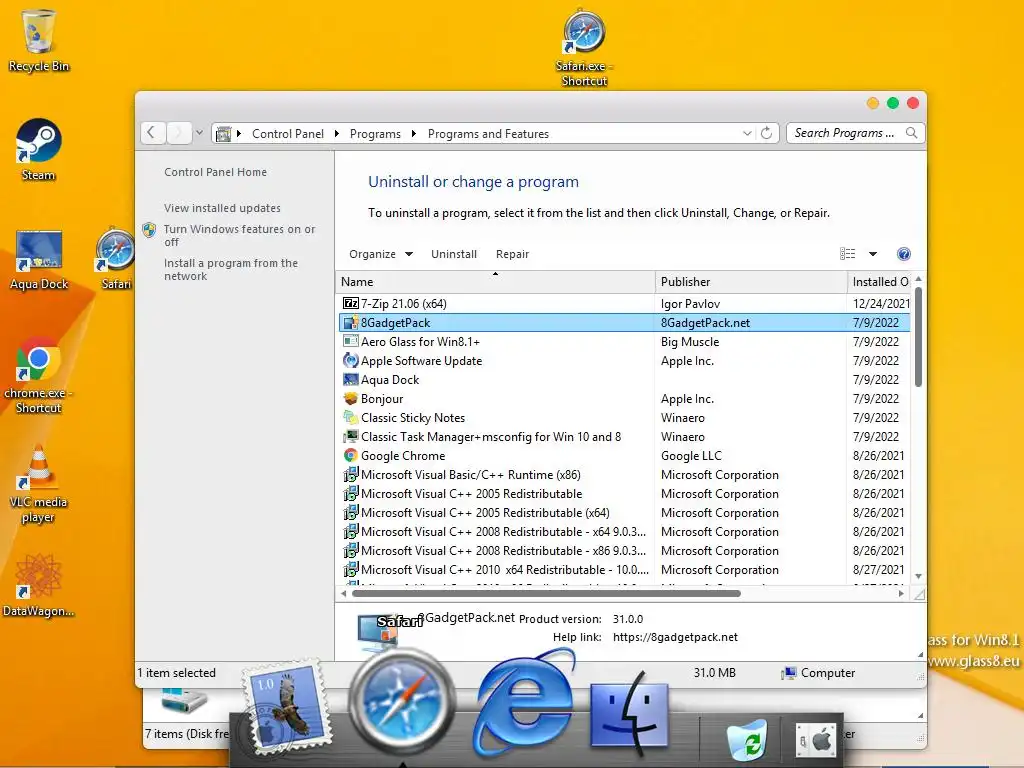Screen dimensions: 1024x768
Task: Click the search magnifier icon
Action: point(912,133)
